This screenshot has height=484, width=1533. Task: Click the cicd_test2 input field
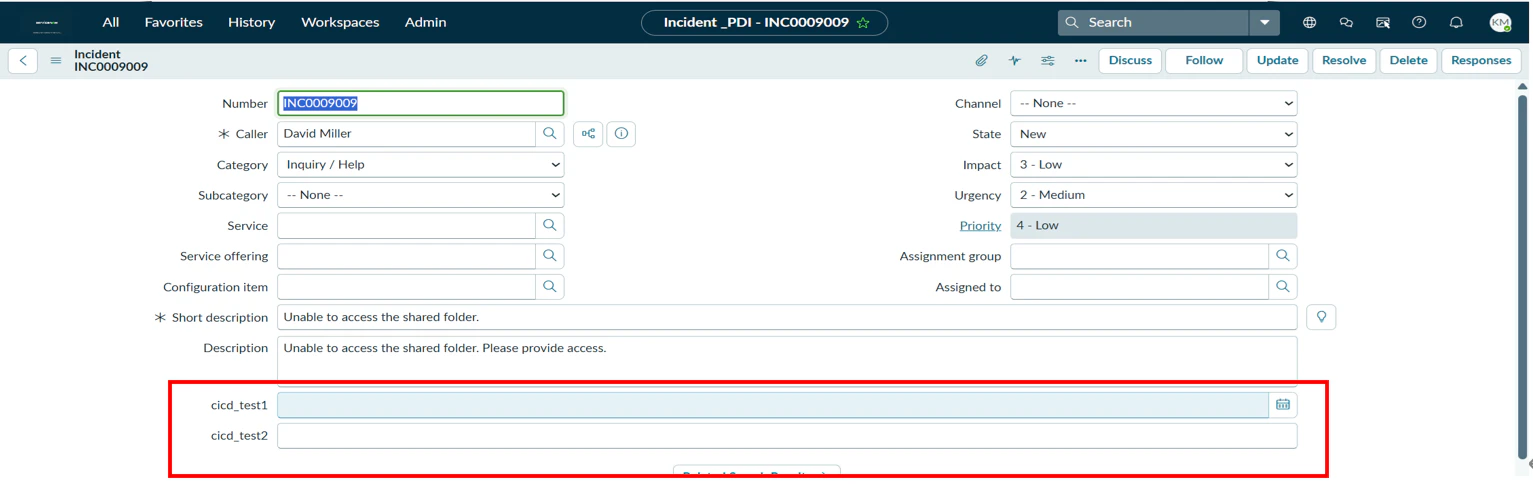pos(787,435)
